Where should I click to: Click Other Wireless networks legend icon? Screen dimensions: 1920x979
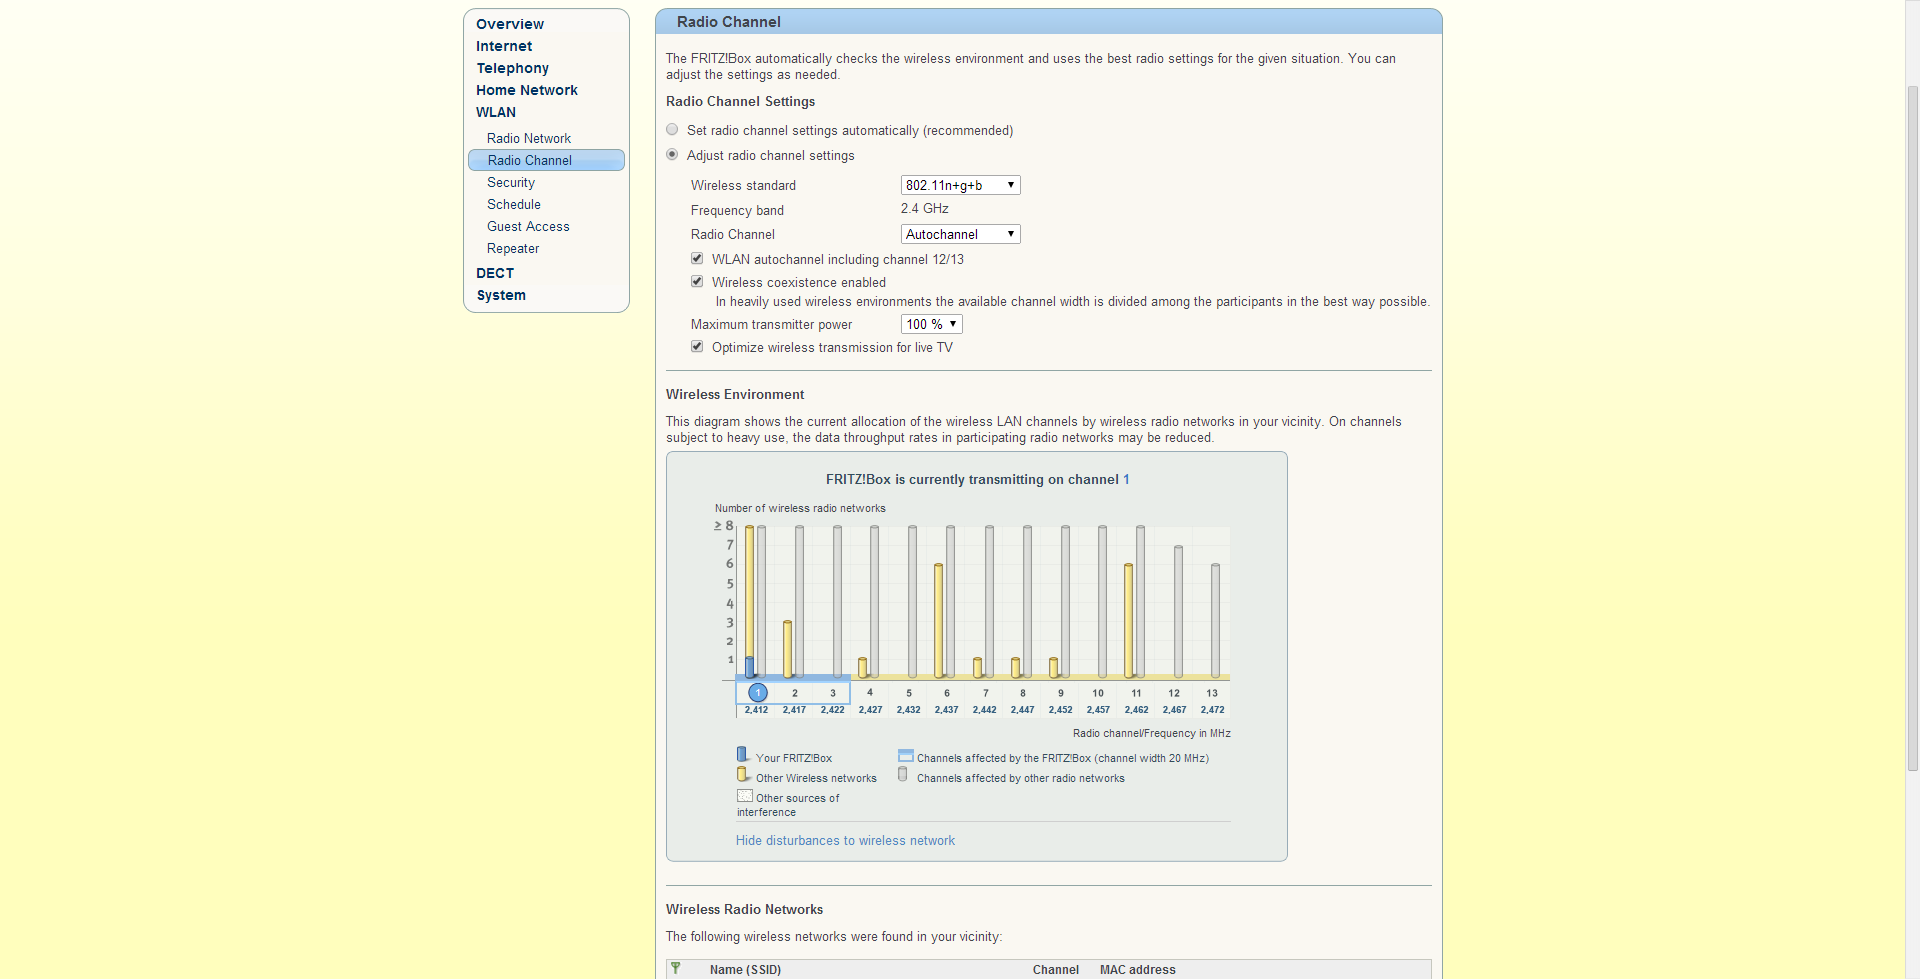[742, 774]
